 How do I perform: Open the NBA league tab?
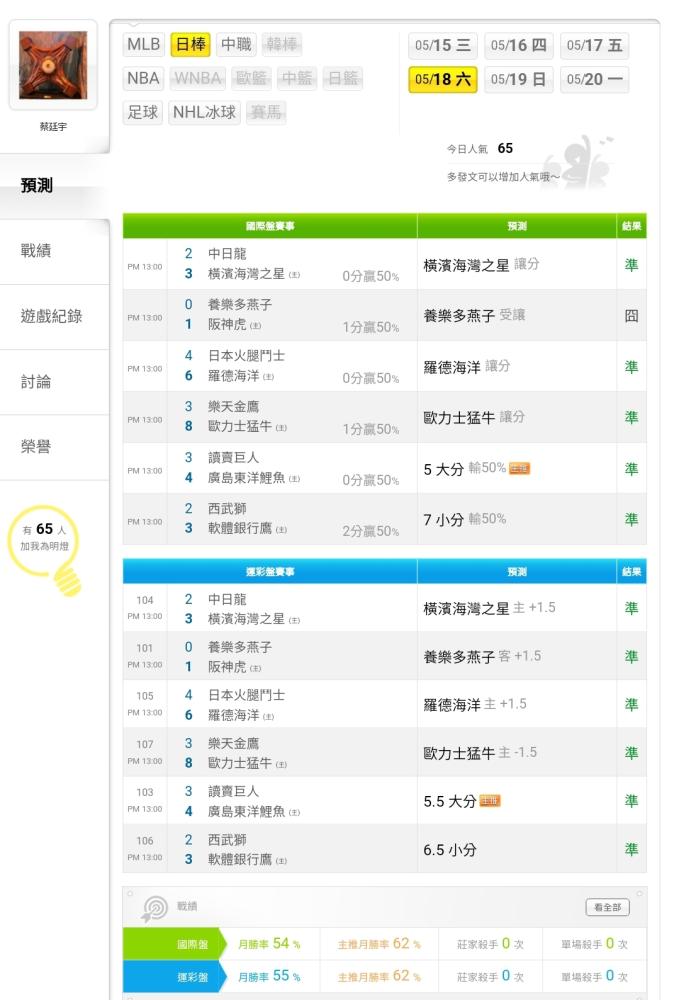[143, 78]
